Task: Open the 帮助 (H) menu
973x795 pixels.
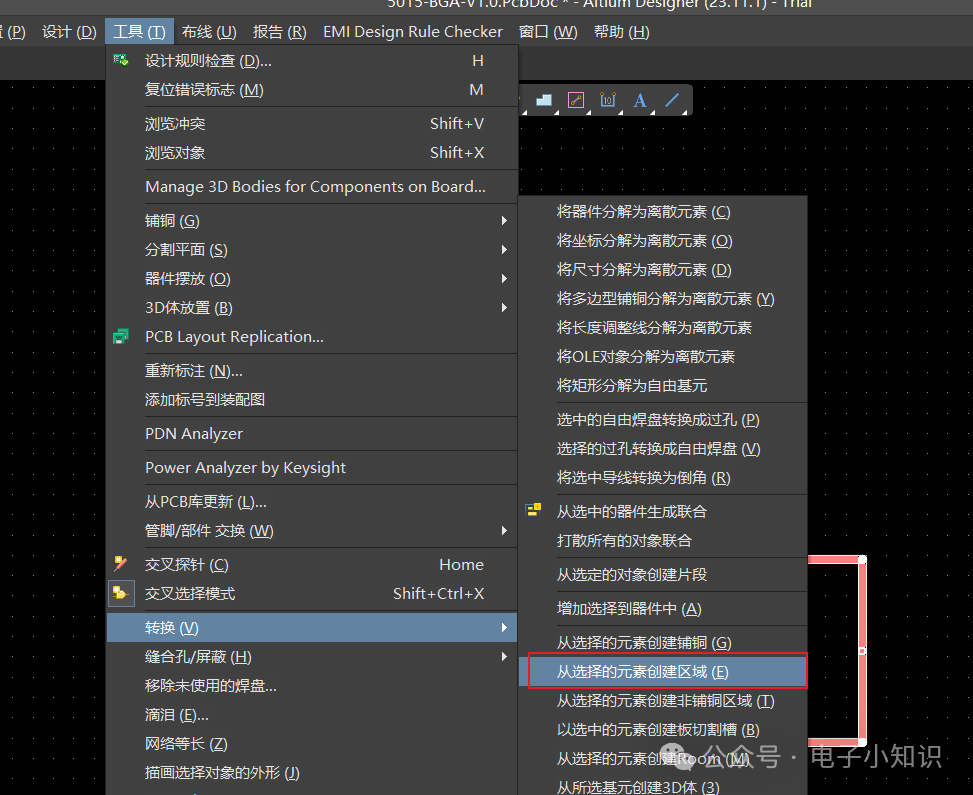Action: [x=621, y=32]
